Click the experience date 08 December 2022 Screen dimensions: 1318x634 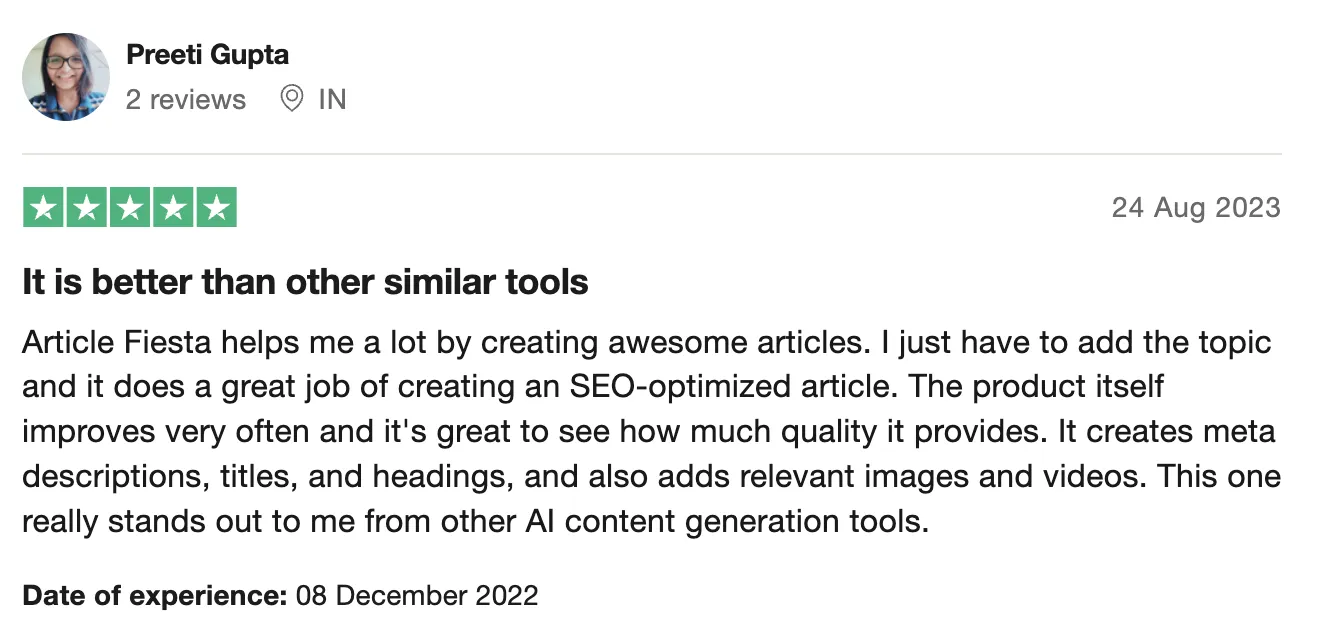click(417, 596)
